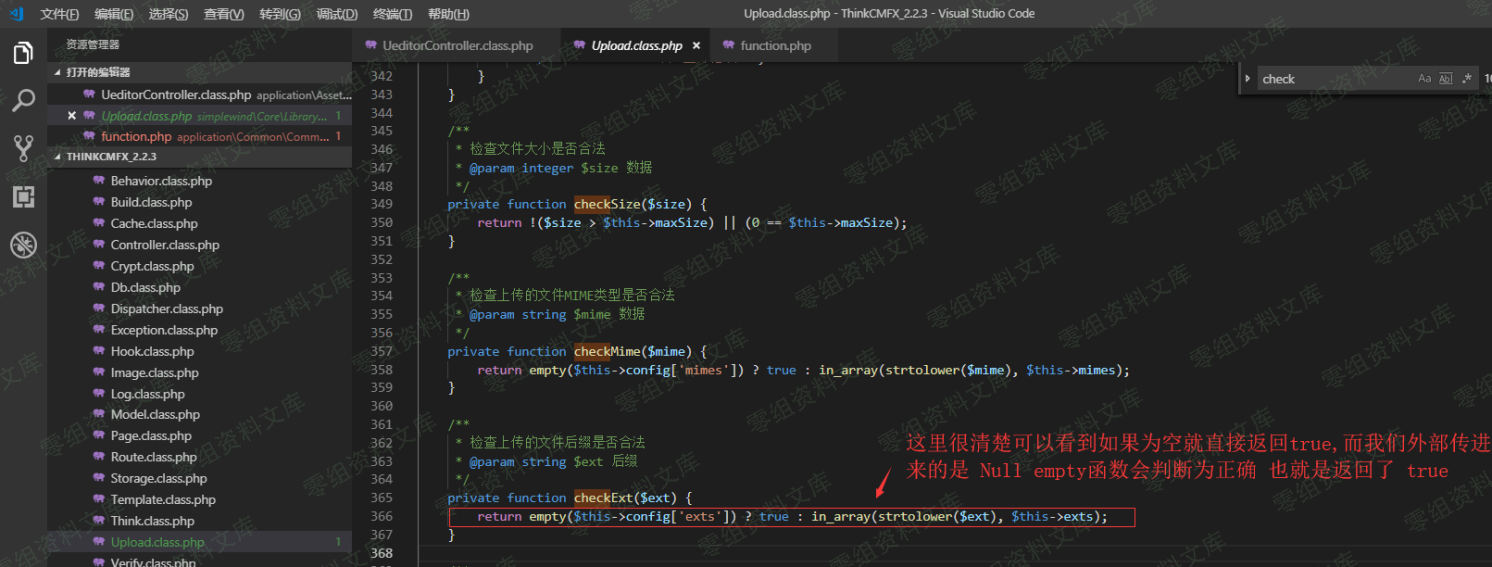Toggle Match Case in find widget

tap(1425, 78)
